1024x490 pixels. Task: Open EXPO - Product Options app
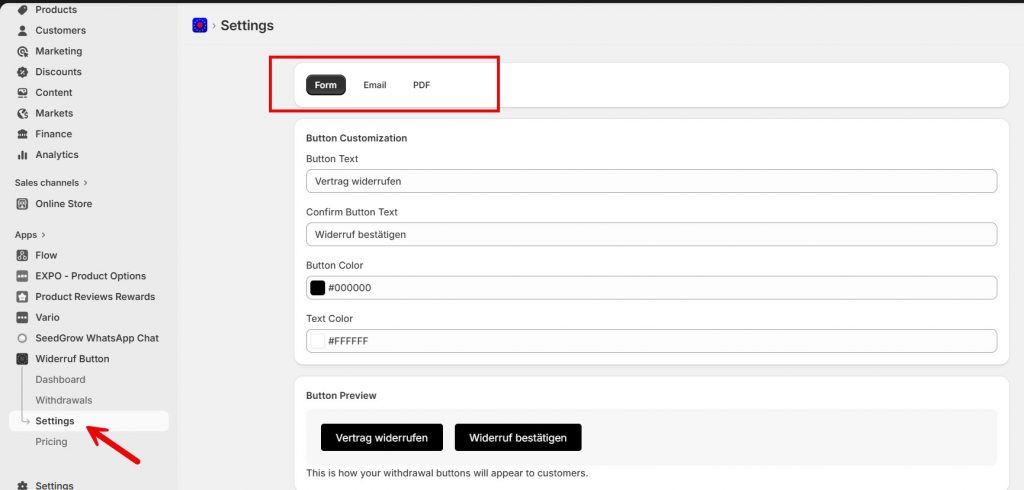pyautogui.click(x=89, y=276)
